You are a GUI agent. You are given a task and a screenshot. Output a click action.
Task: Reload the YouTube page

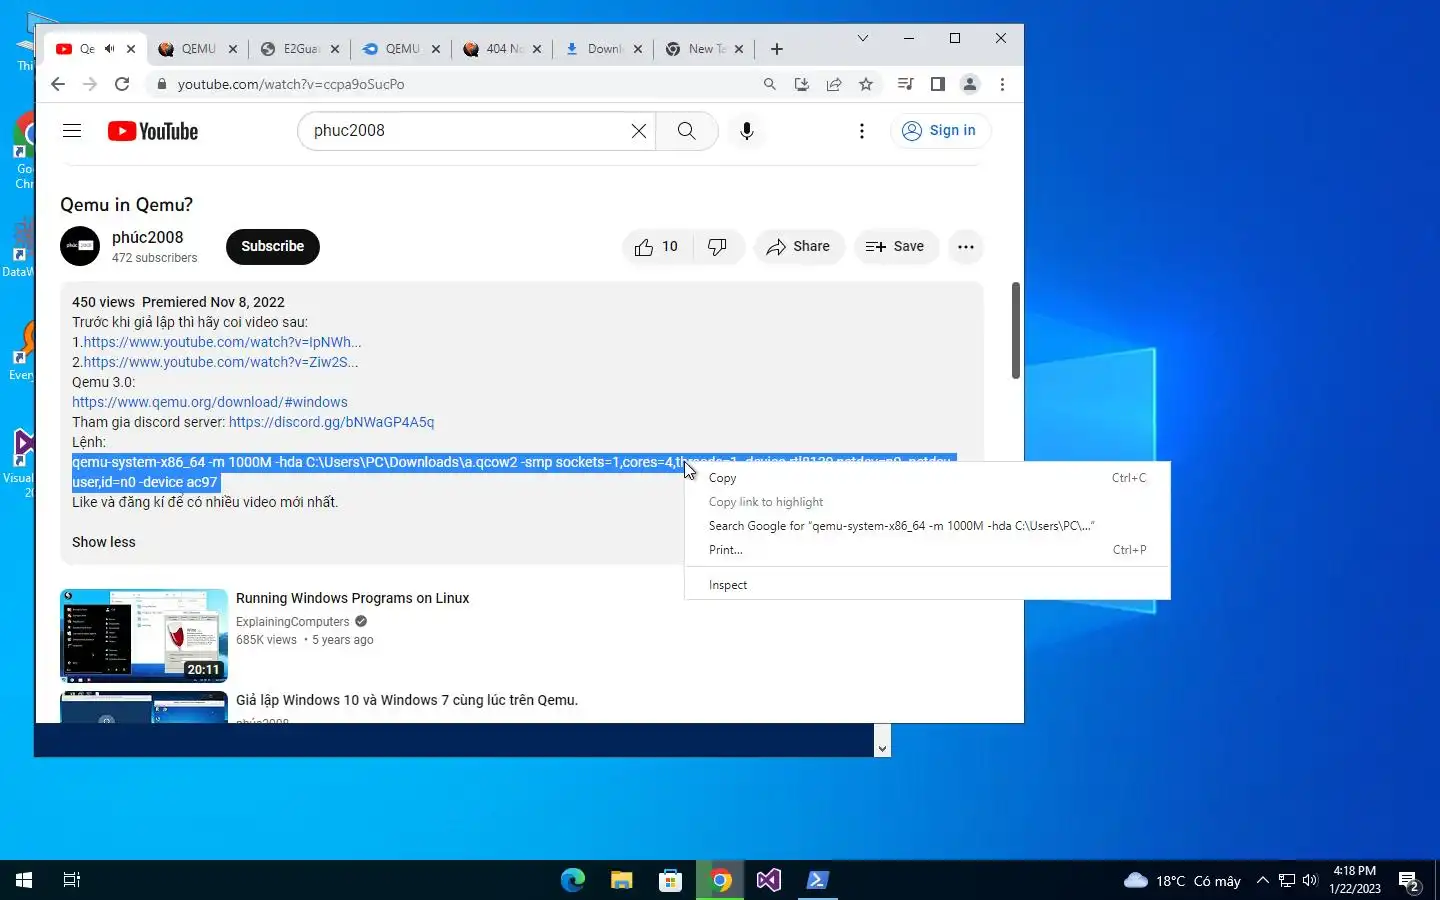pyautogui.click(x=122, y=84)
